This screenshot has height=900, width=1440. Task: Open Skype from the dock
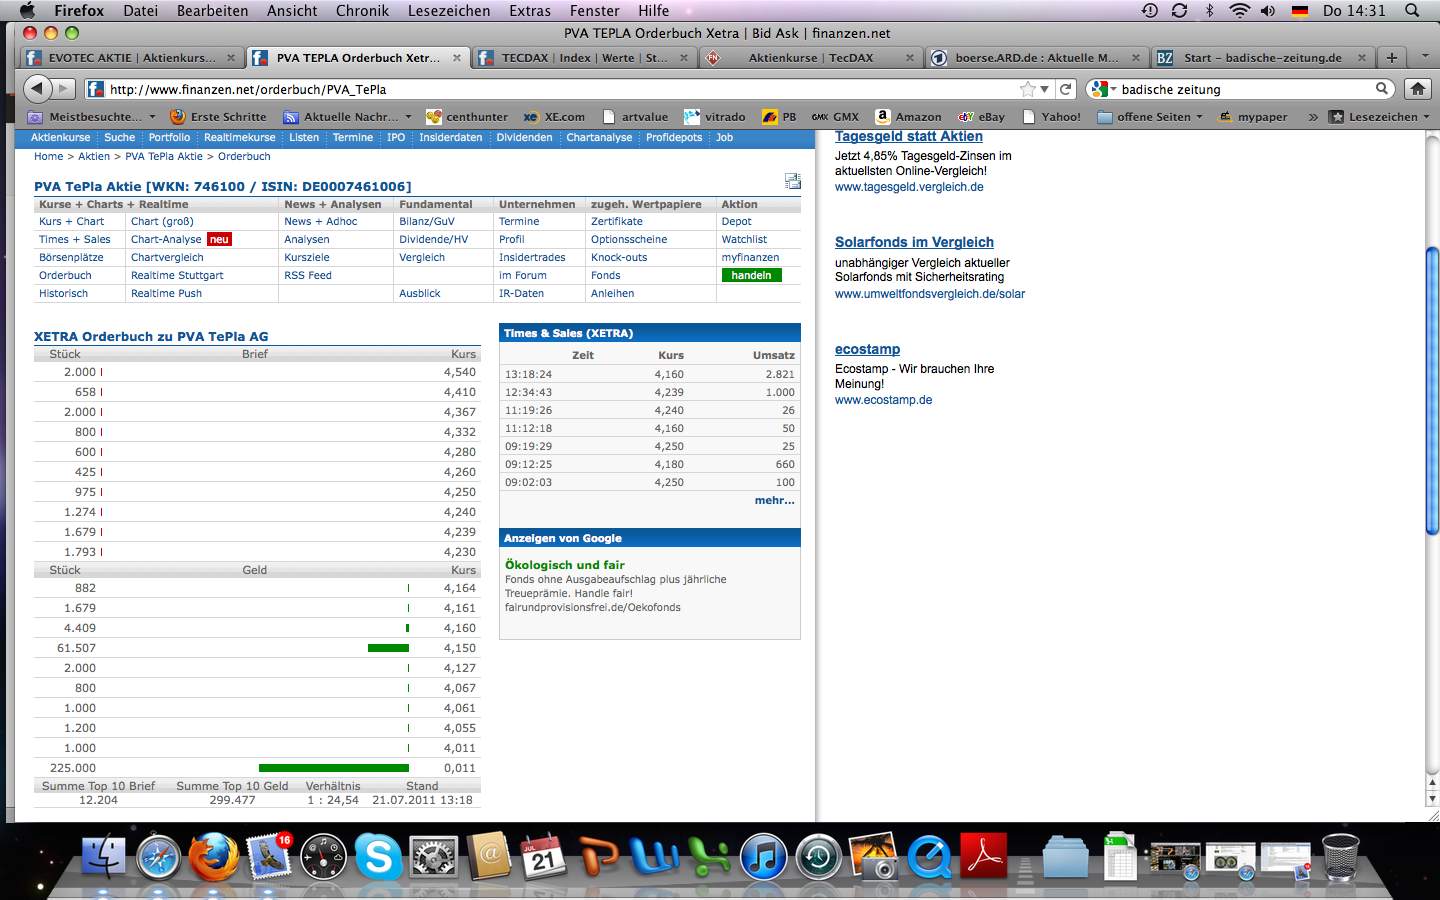pyautogui.click(x=379, y=858)
